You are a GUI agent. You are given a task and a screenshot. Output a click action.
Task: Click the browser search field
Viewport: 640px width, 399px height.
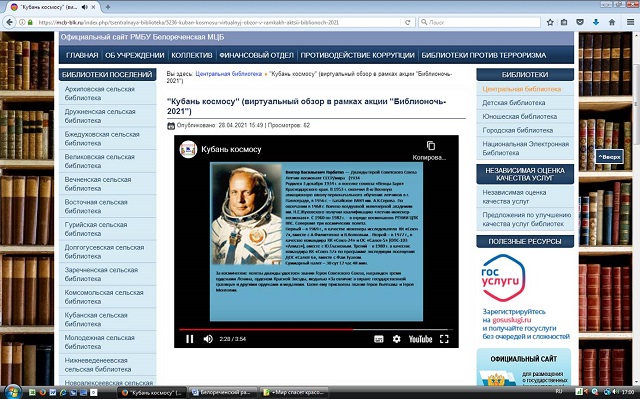pyautogui.click(x=480, y=22)
